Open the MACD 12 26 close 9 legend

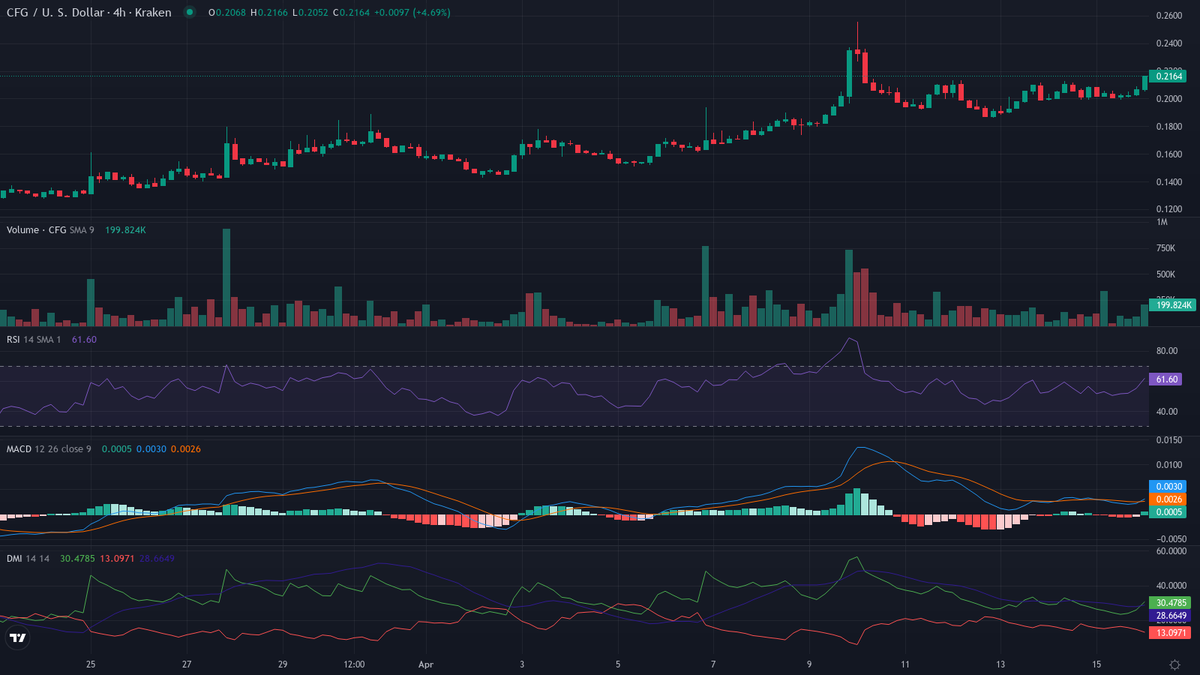[49, 448]
